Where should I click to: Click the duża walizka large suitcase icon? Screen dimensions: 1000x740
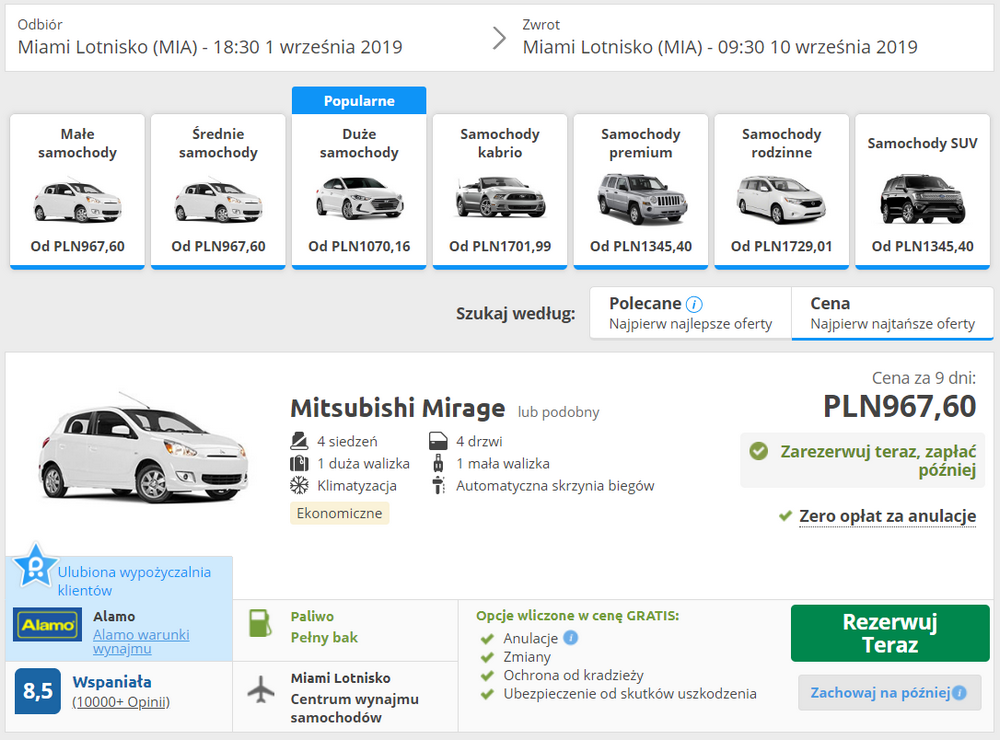point(299,463)
